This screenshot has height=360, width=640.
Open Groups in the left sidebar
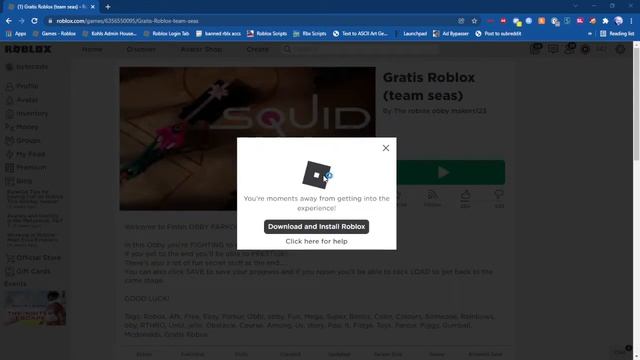tap(23, 140)
